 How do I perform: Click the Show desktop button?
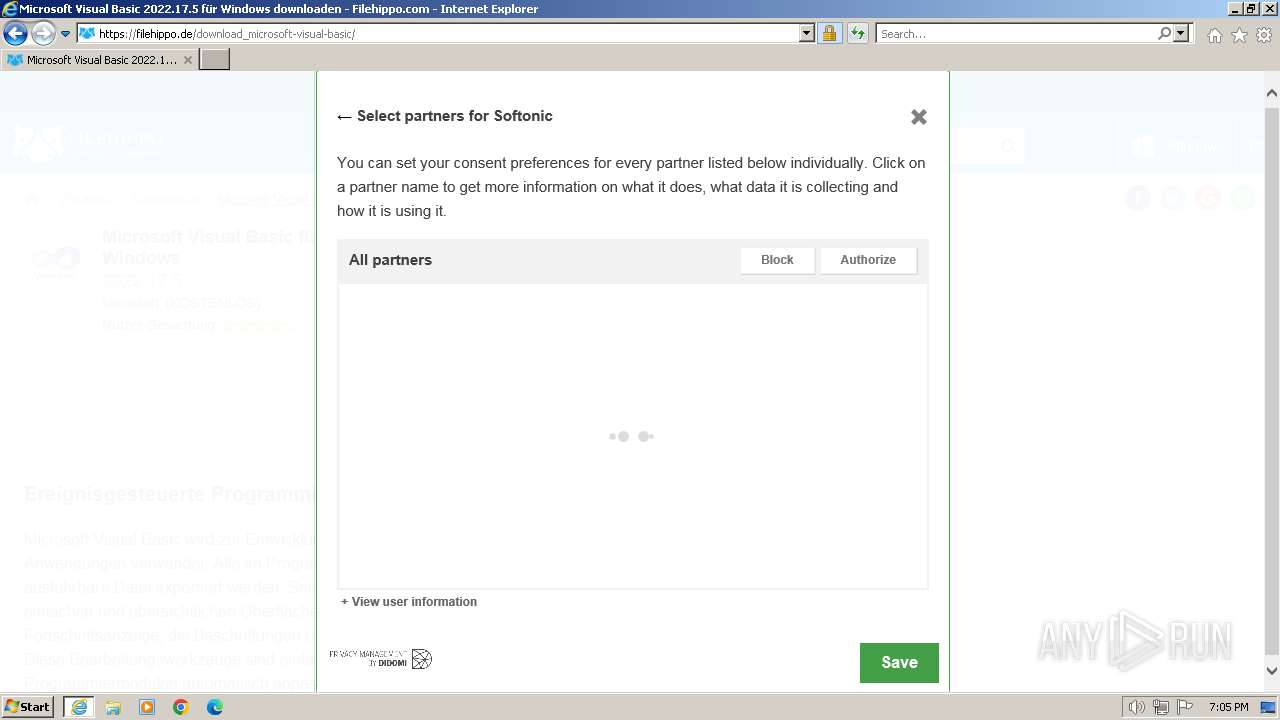pyautogui.click(x=1269, y=708)
